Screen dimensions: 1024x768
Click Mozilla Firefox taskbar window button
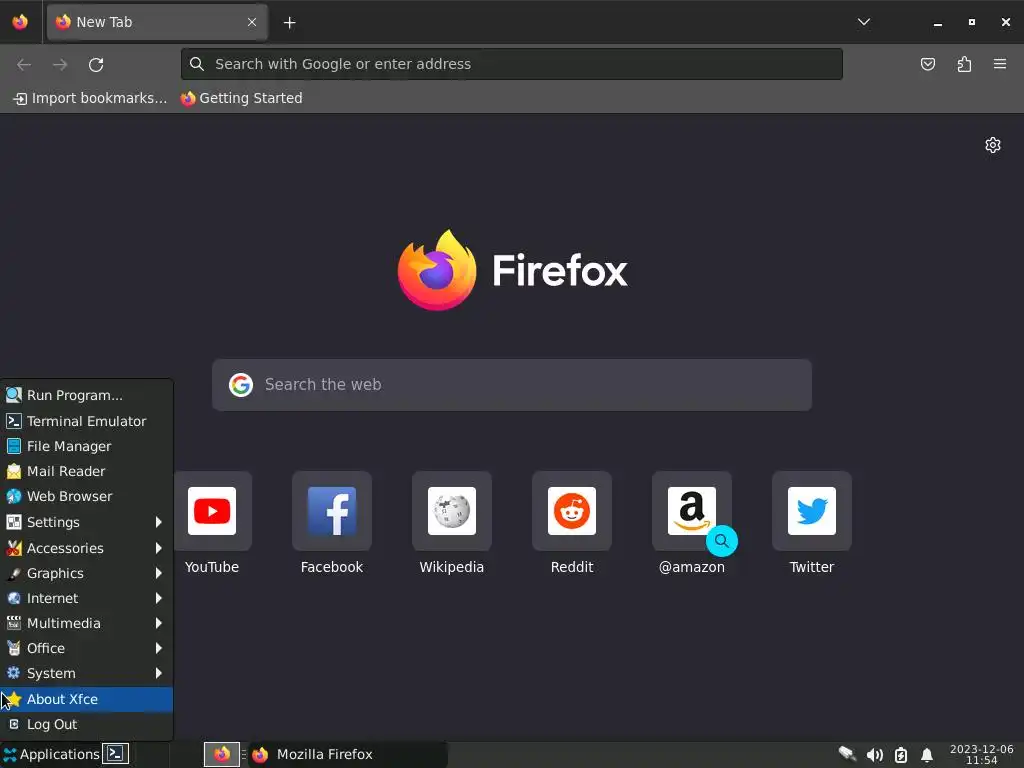(348, 754)
